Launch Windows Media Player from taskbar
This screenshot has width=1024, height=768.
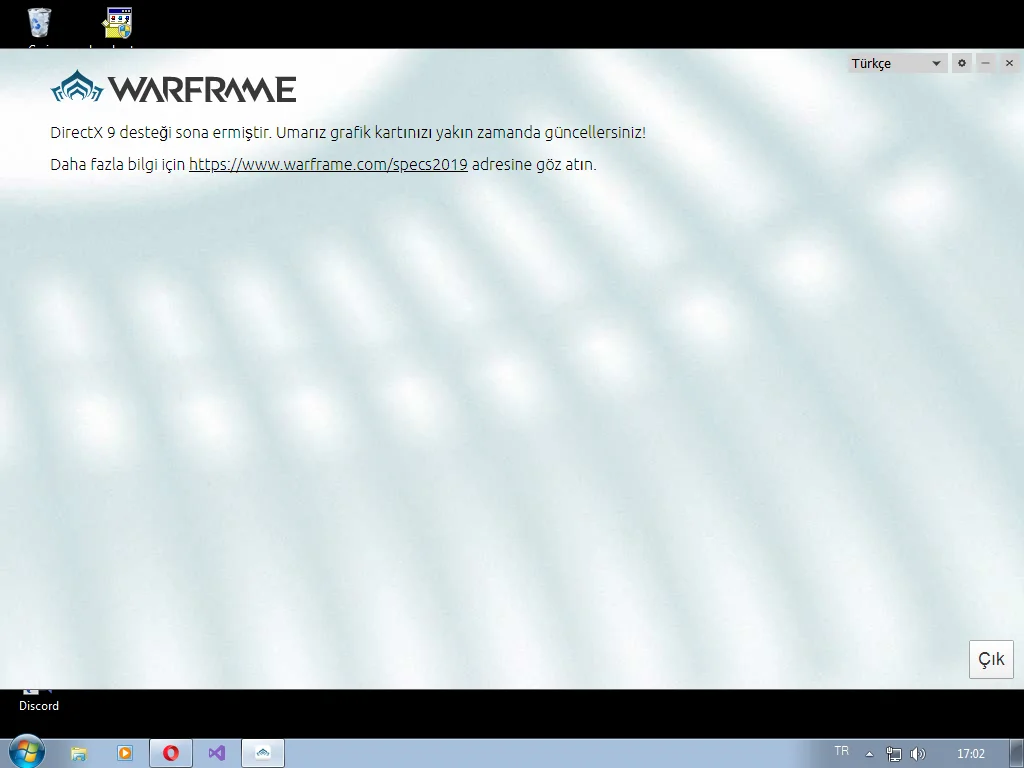[124, 753]
